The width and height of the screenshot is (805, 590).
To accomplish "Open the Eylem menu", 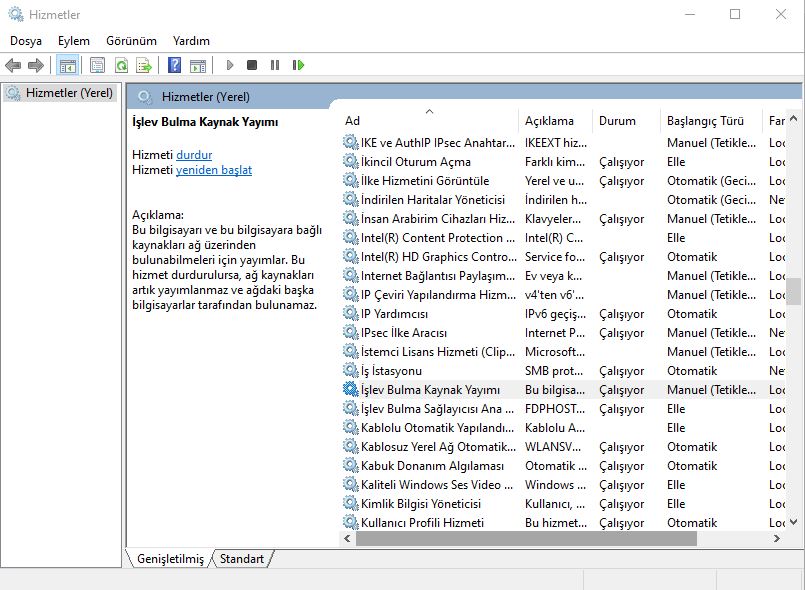I will click(73, 41).
